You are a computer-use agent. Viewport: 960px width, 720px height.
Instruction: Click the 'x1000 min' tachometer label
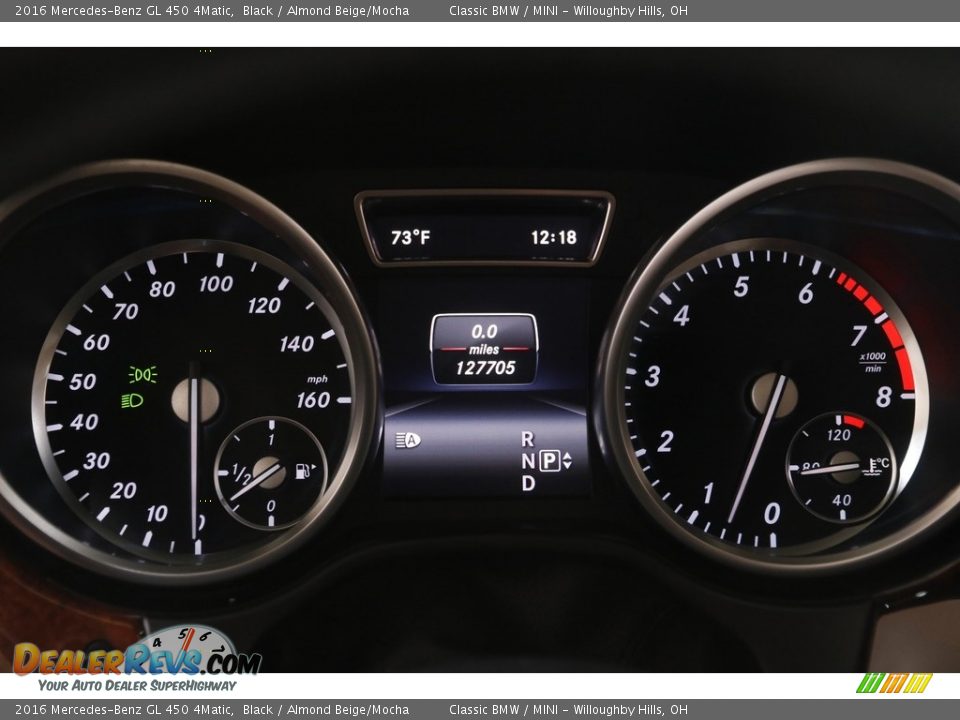tap(872, 362)
